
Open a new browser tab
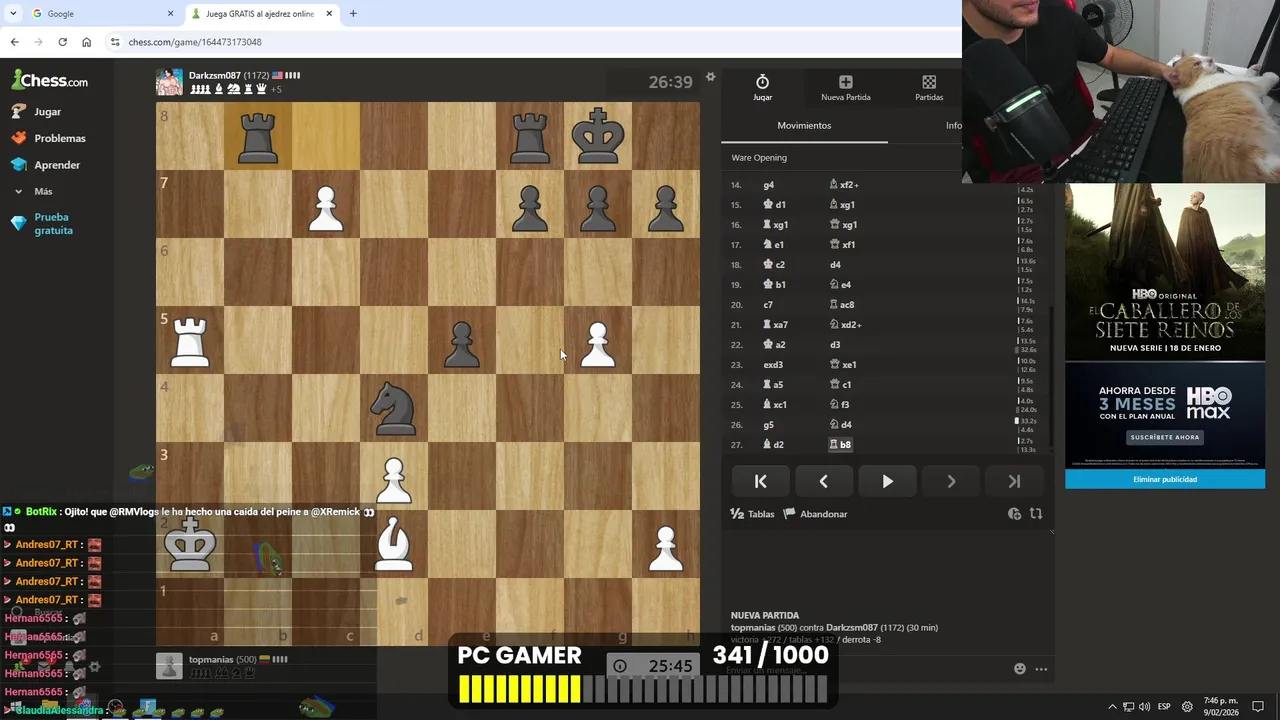click(353, 14)
